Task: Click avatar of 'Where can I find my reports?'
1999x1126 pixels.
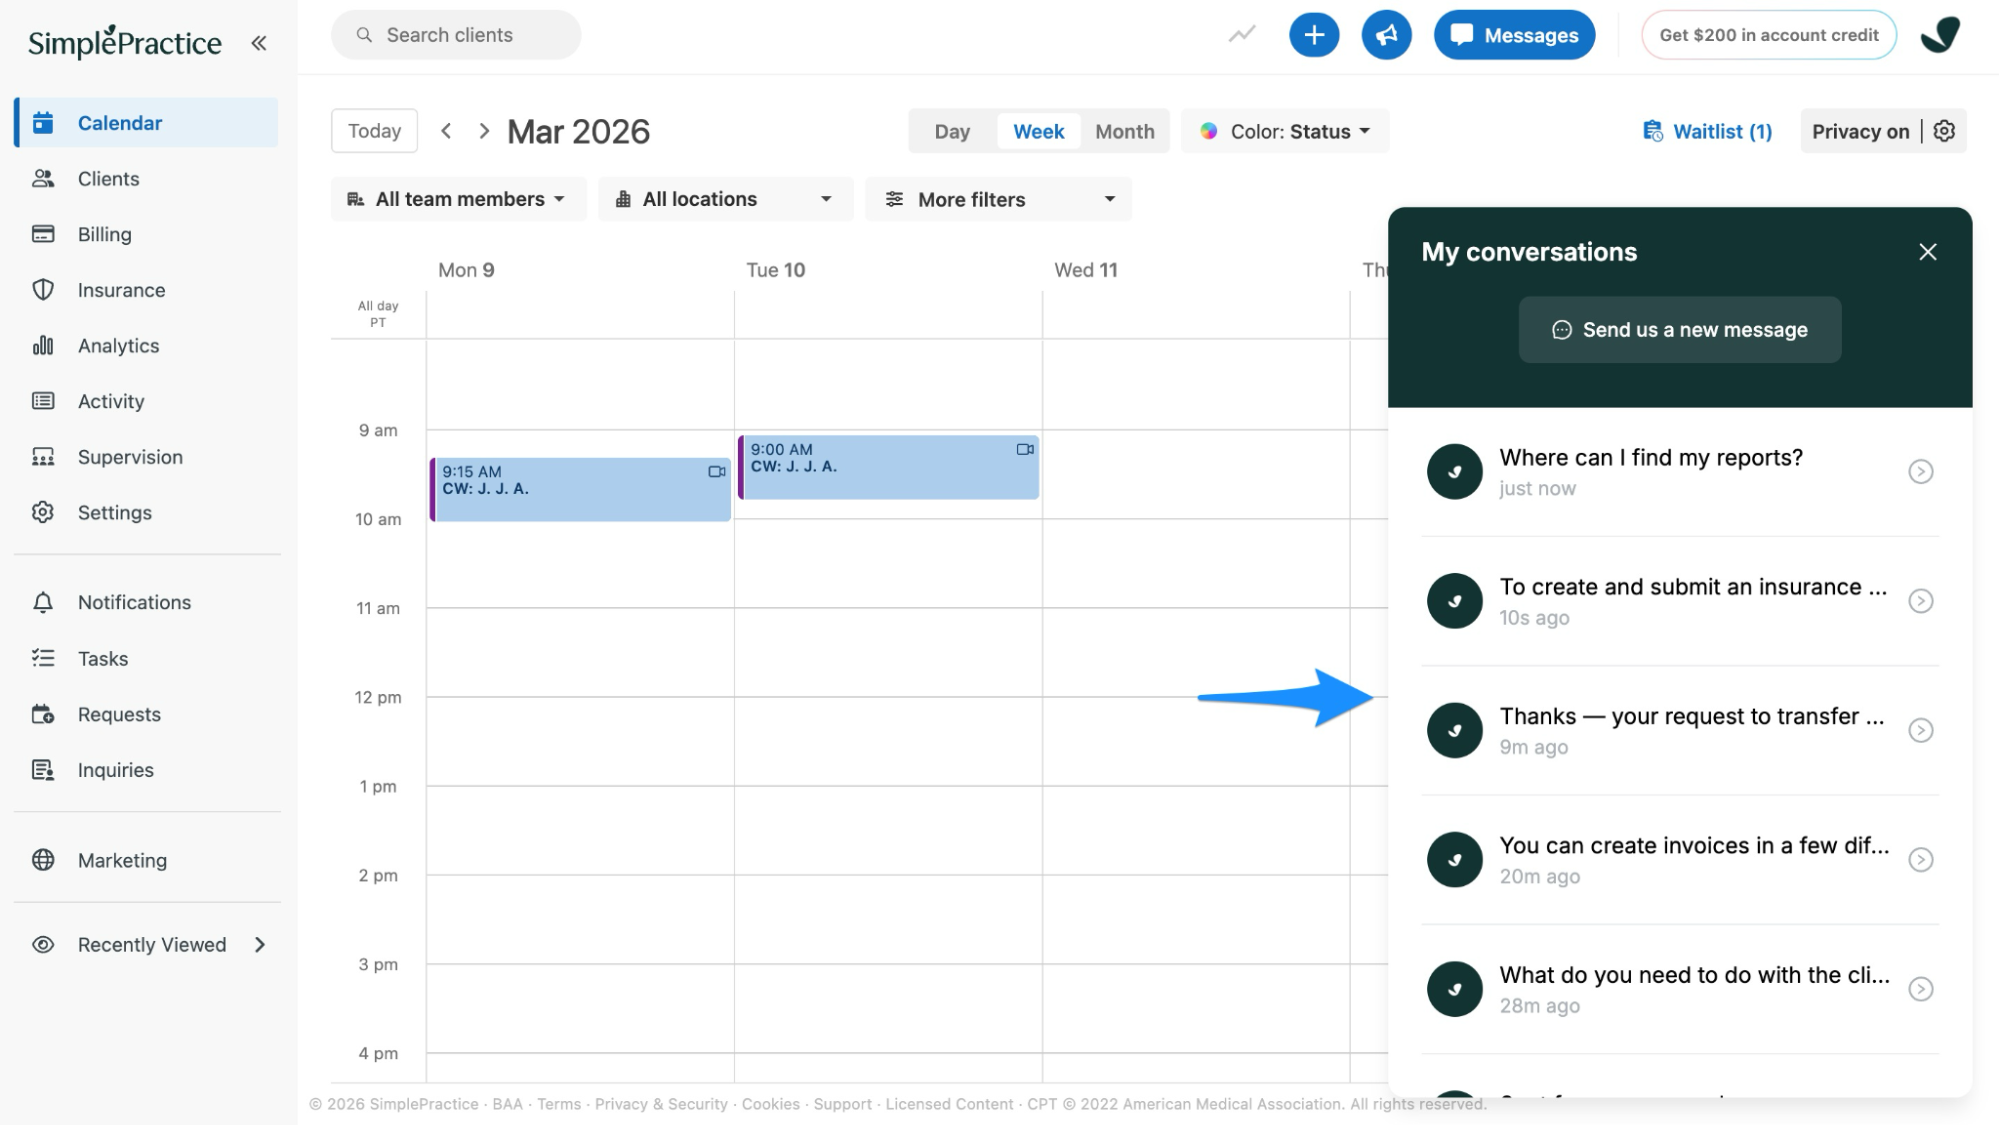Action: pyautogui.click(x=1454, y=472)
